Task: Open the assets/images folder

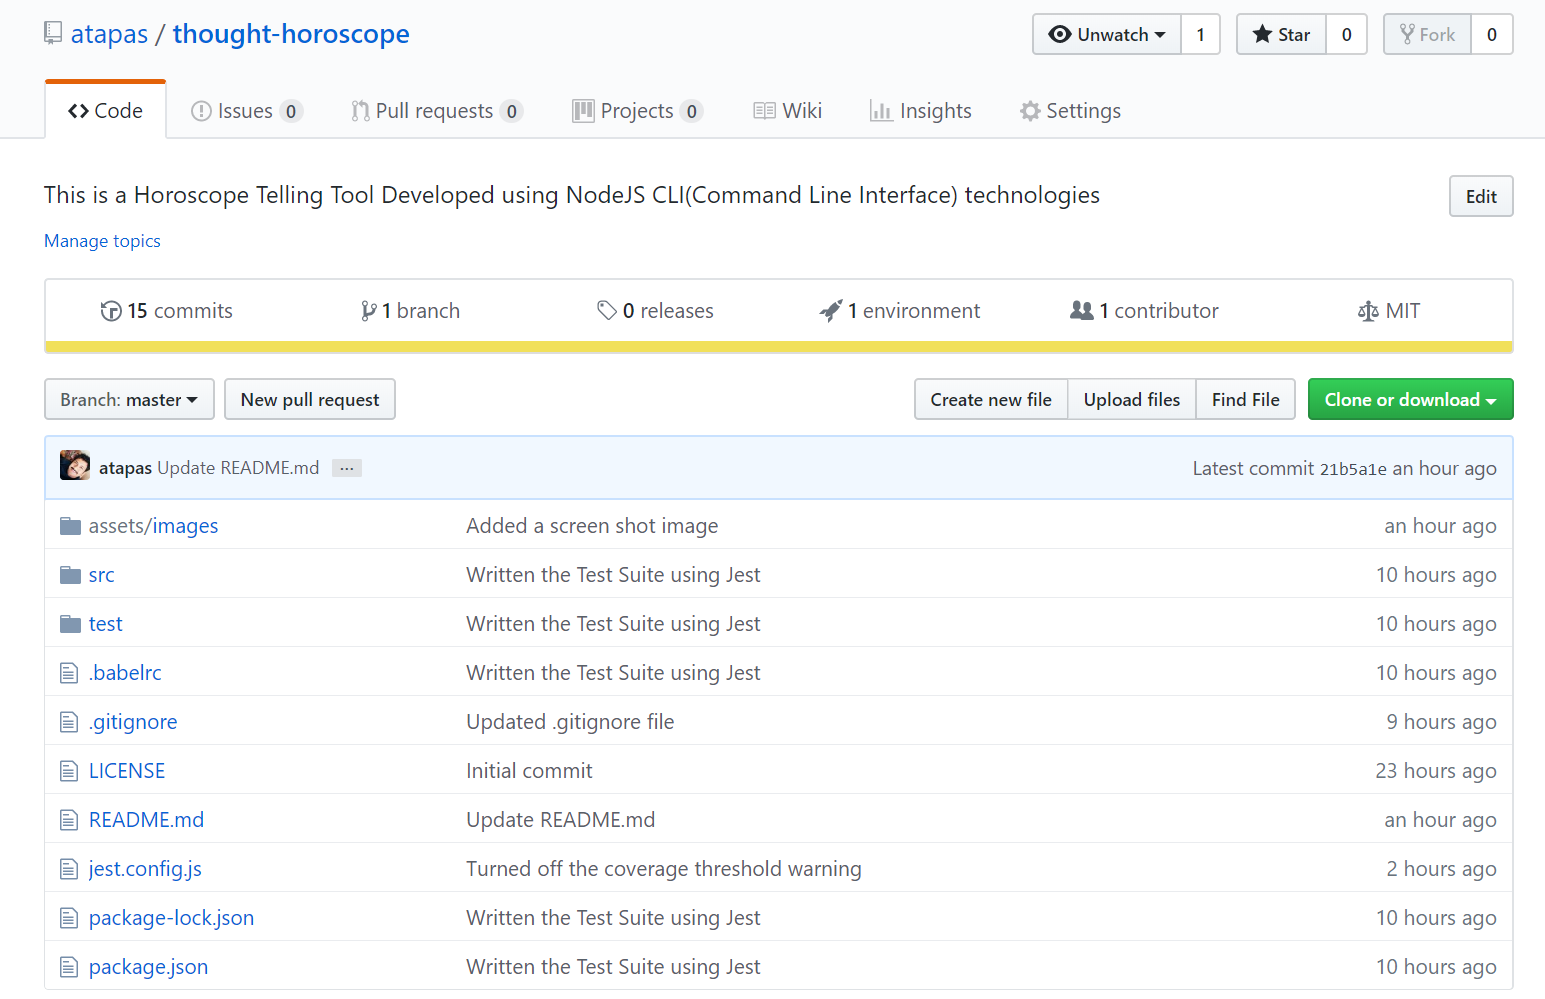Action: coord(153,526)
